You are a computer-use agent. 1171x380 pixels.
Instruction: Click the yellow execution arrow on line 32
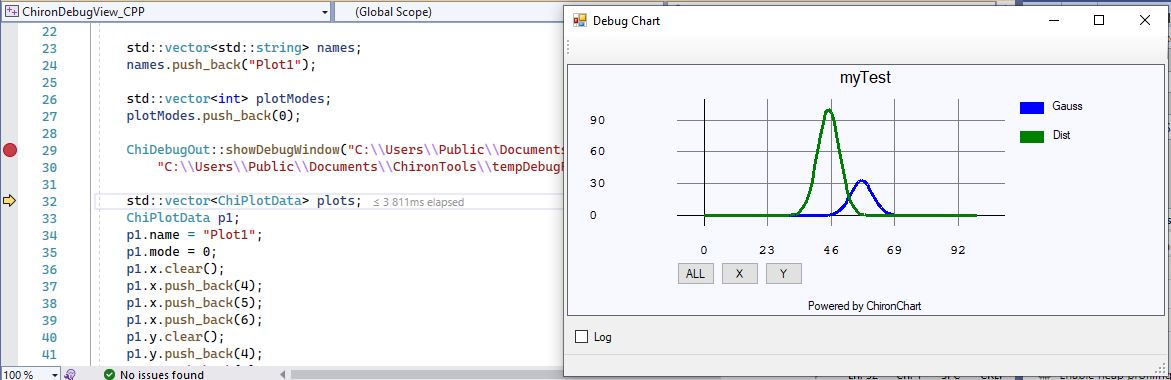coord(10,201)
